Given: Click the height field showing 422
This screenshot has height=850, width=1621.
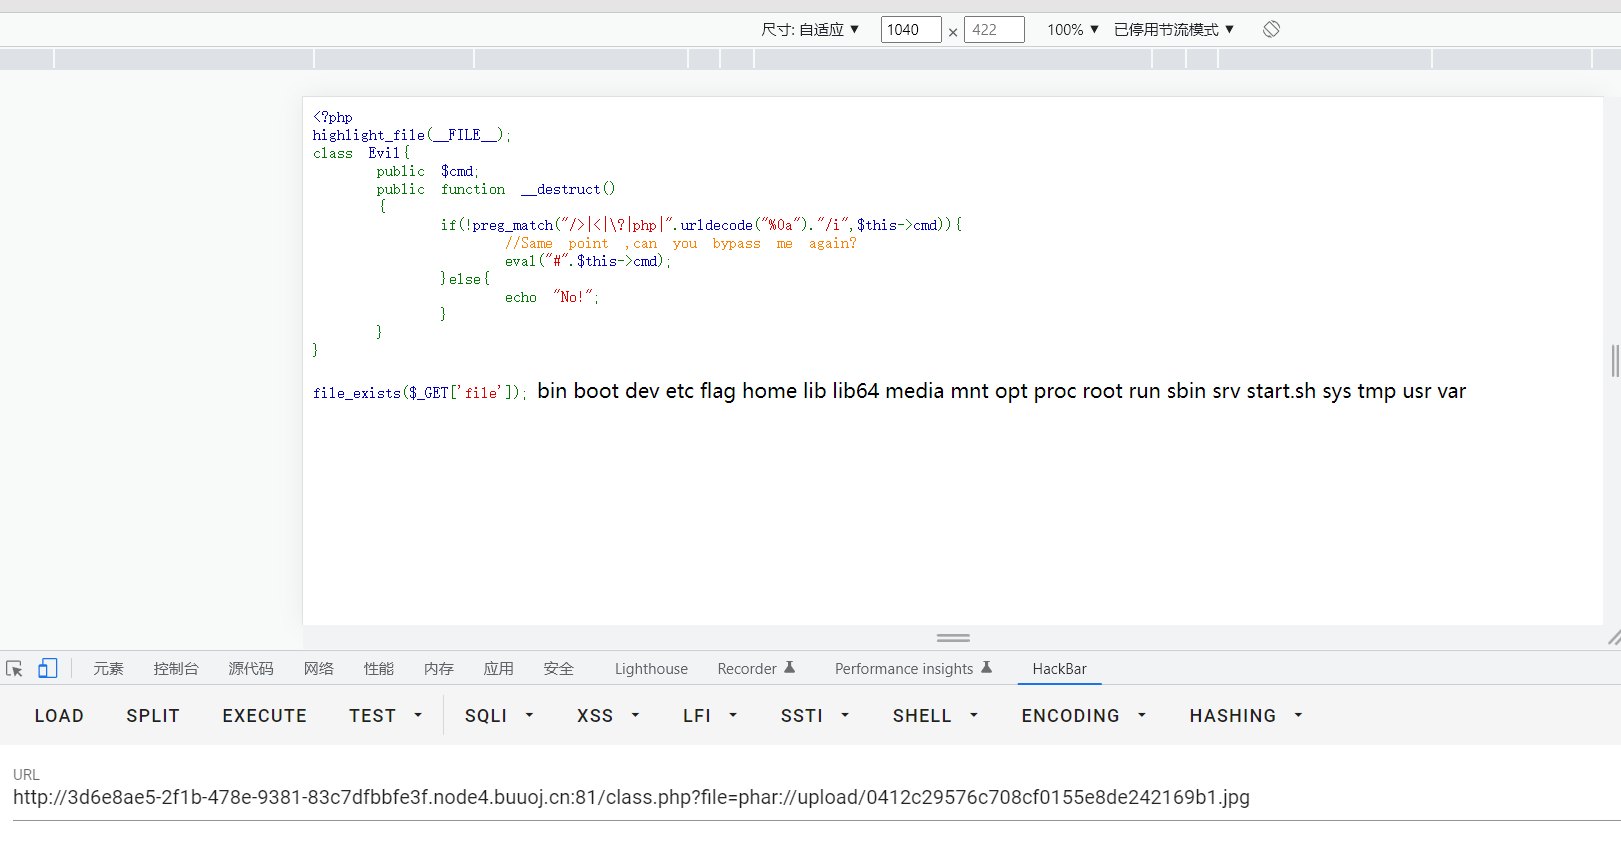Looking at the screenshot, I should pos(994,30).
